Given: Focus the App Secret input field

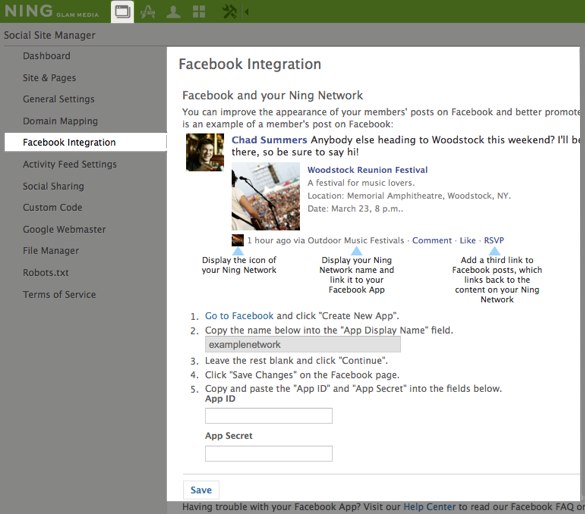Looking at the screenshot, I should point(269,454).
